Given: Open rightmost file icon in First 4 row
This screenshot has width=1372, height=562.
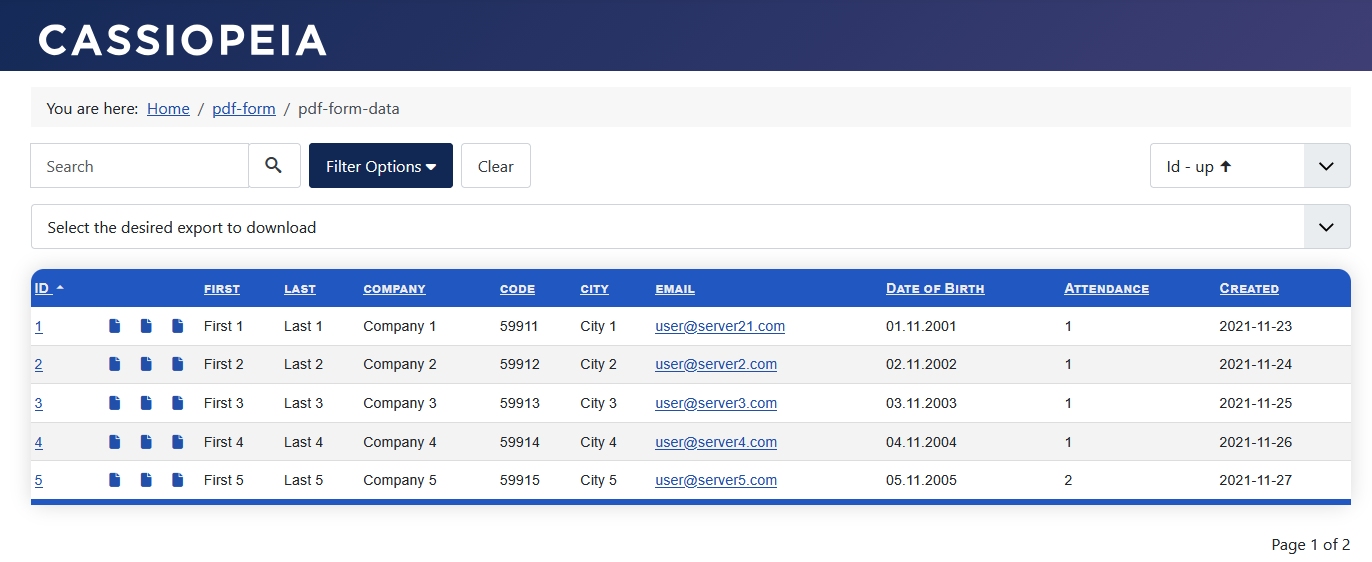Looking at the screenshot, I should [178, 442].
